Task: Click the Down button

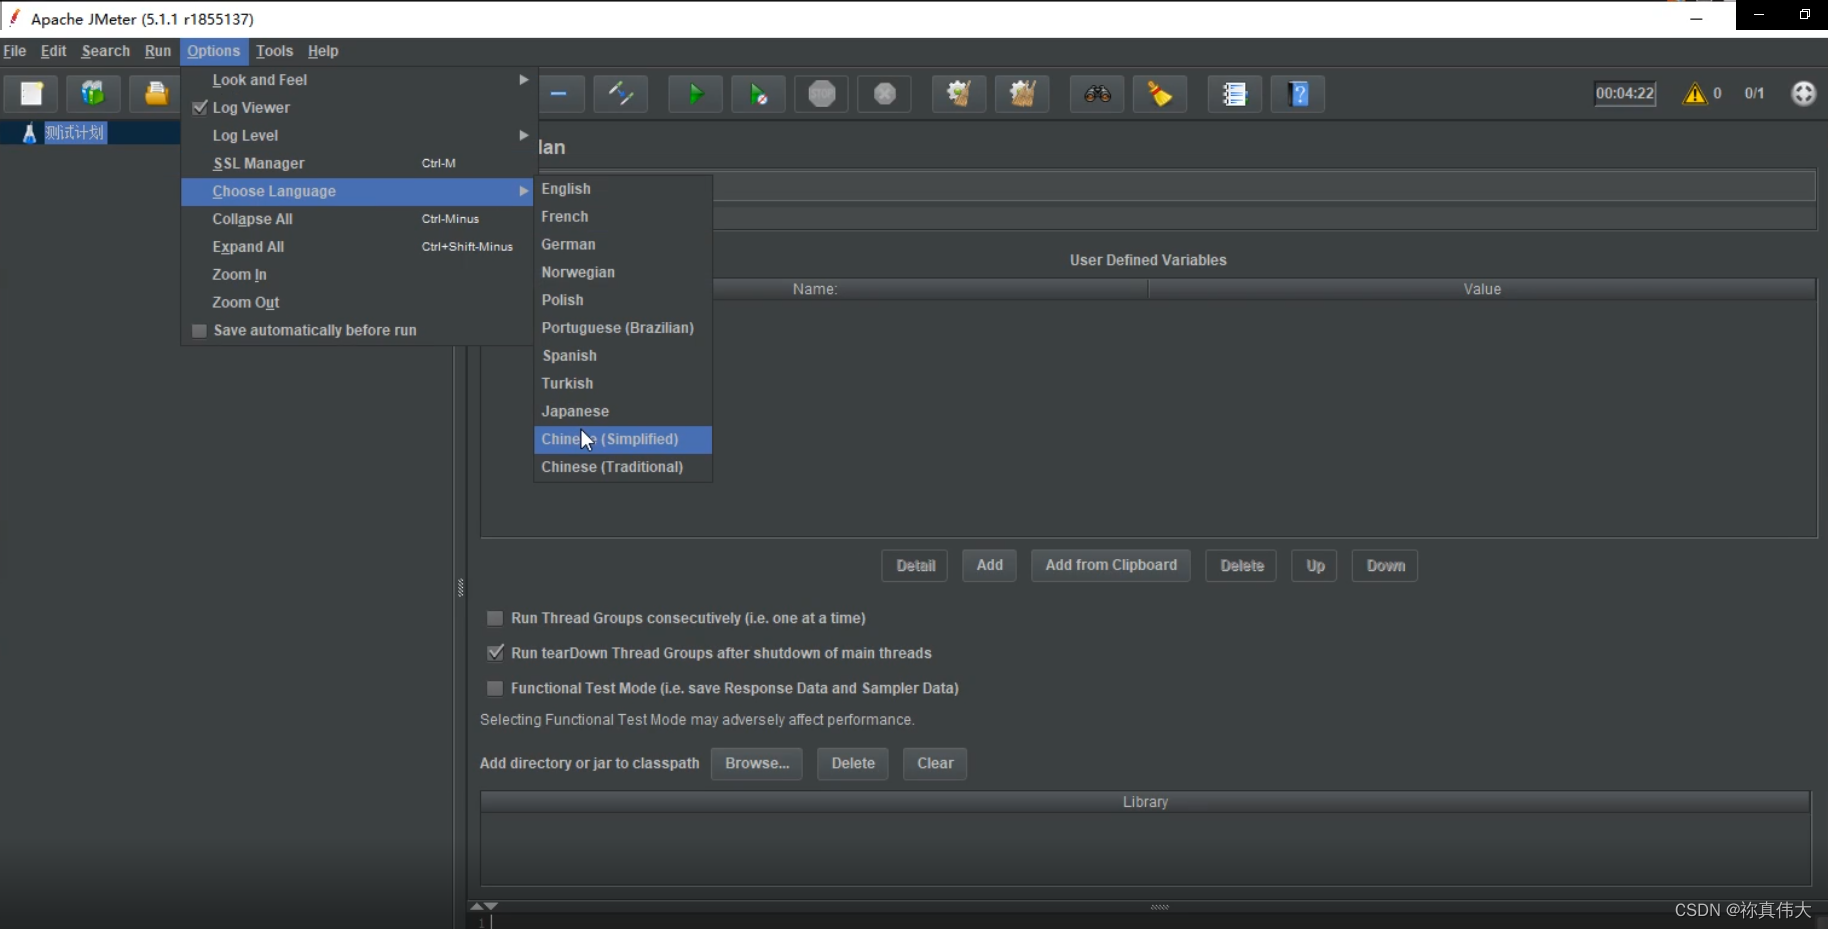Action: click(x=1385, y=566)
